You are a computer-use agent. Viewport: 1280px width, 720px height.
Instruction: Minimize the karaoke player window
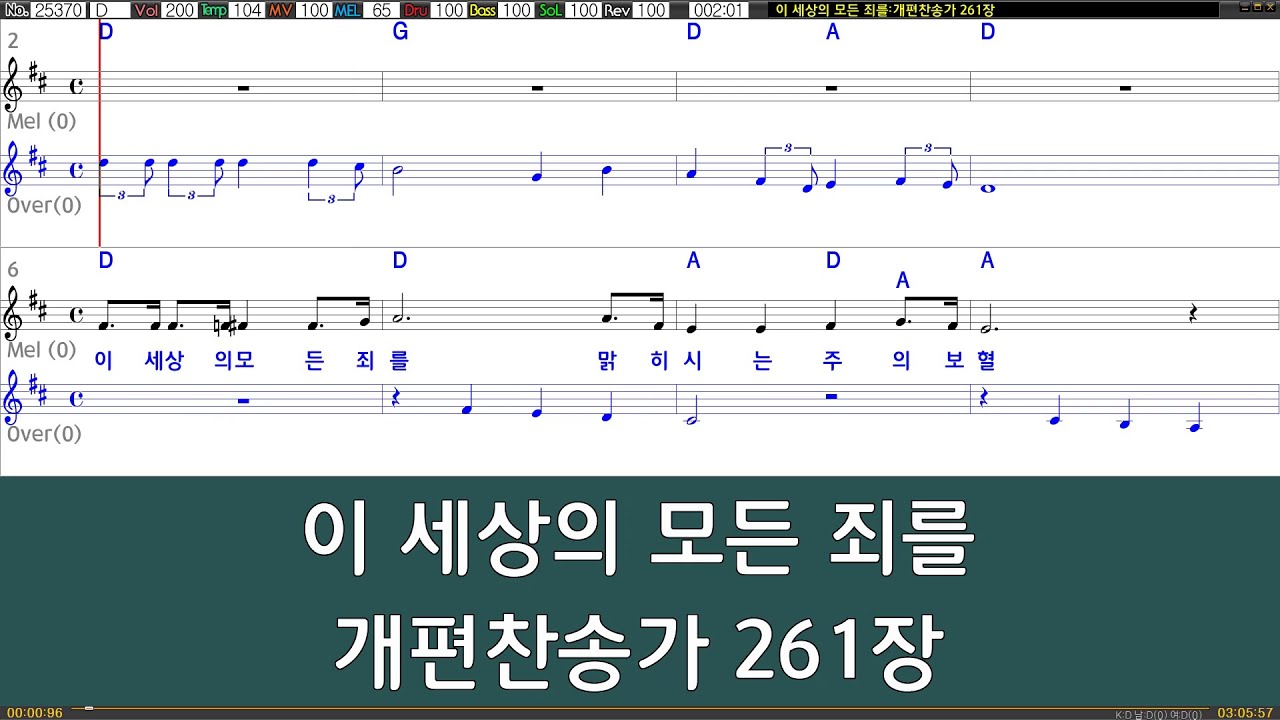(x=1245, y=8)
